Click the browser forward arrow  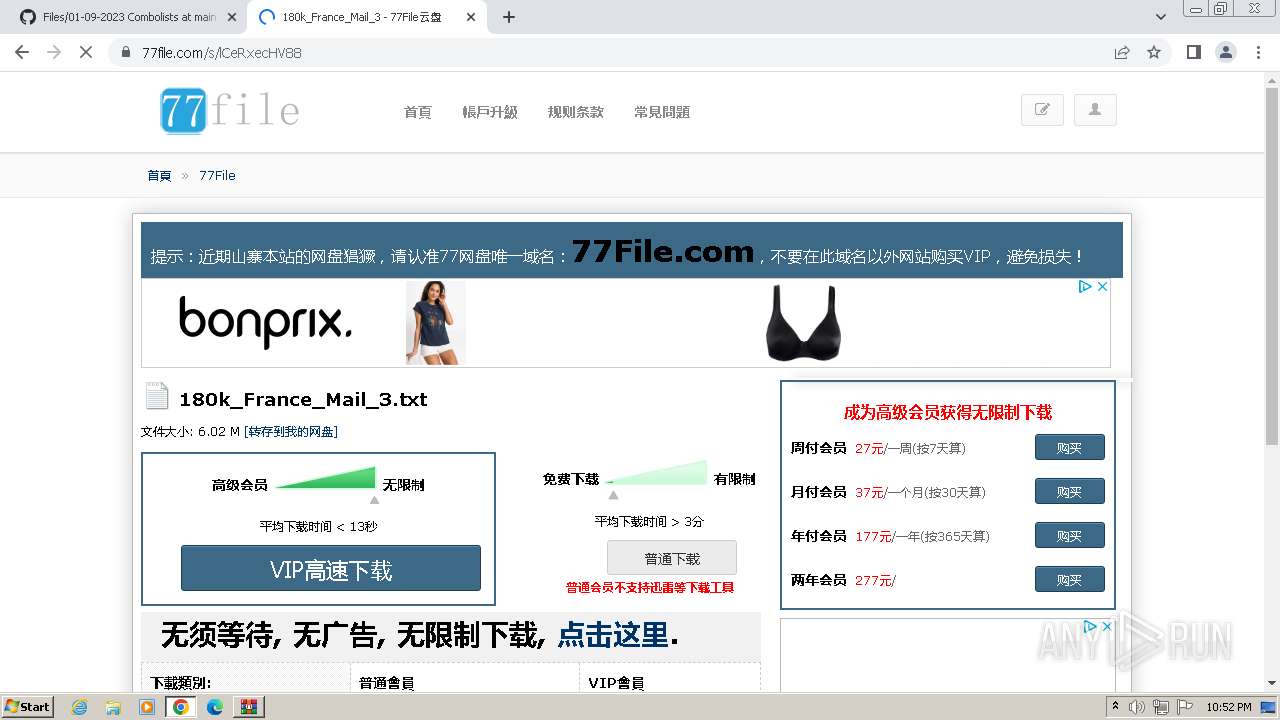(x=54, y=52)
